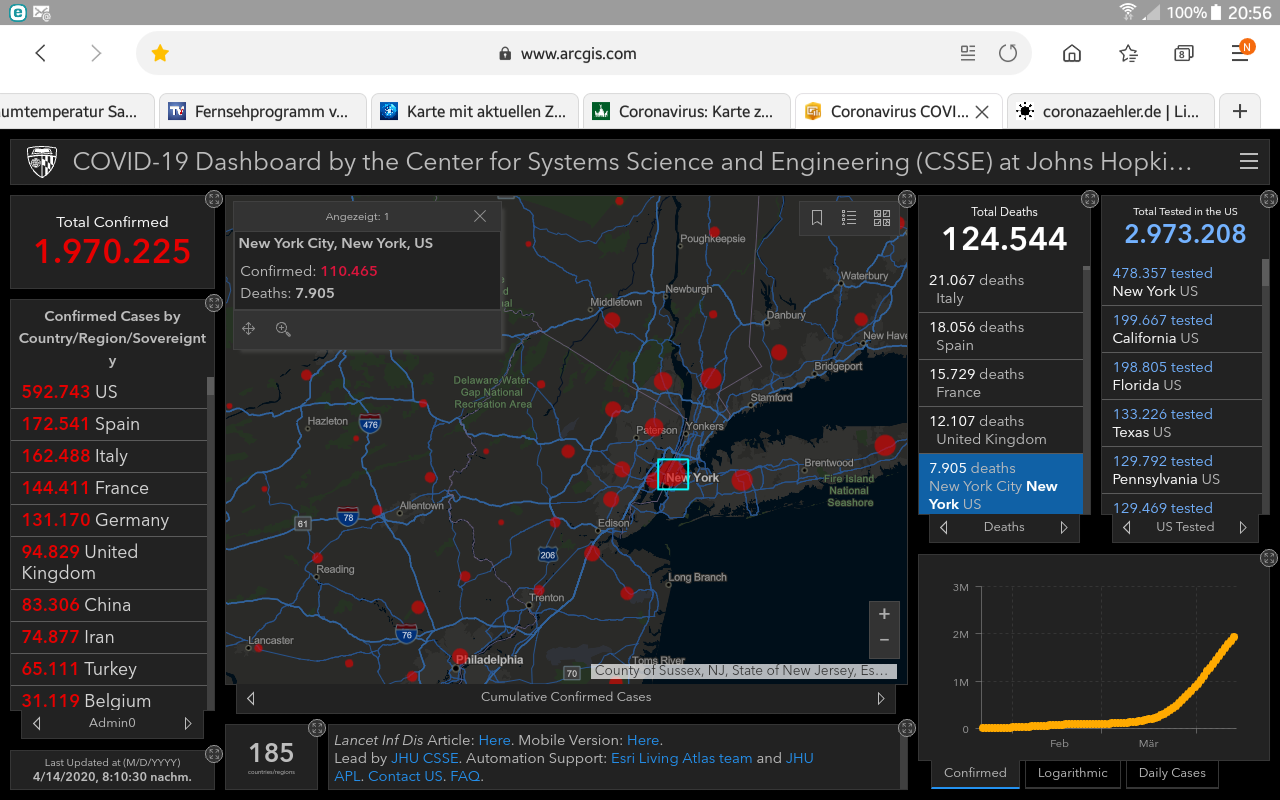Expand the Total Tested in US panel

1268,199
